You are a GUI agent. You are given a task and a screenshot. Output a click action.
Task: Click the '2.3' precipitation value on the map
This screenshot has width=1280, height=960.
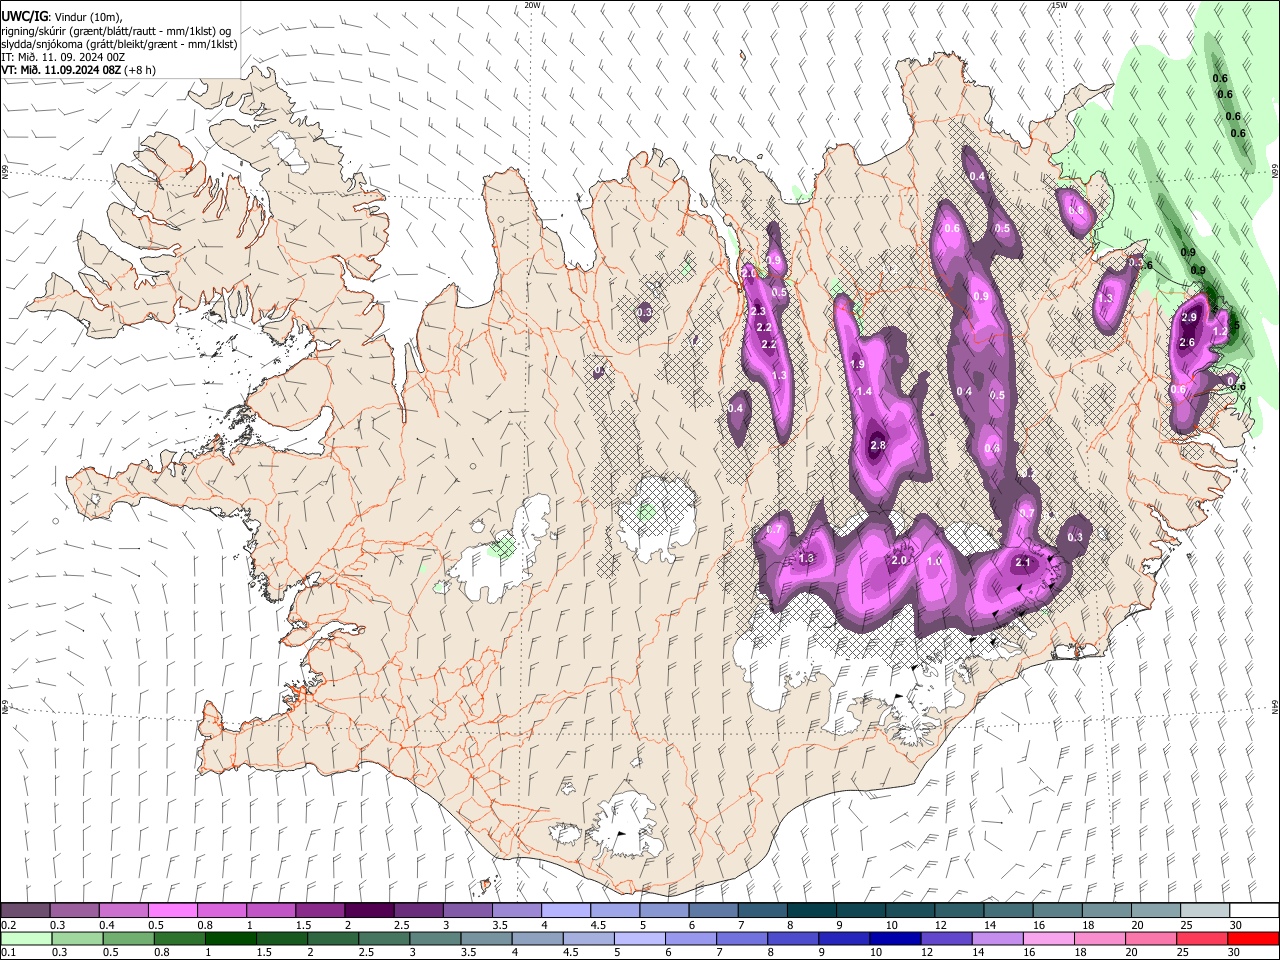pyautogui.click(x=757, y=312)
